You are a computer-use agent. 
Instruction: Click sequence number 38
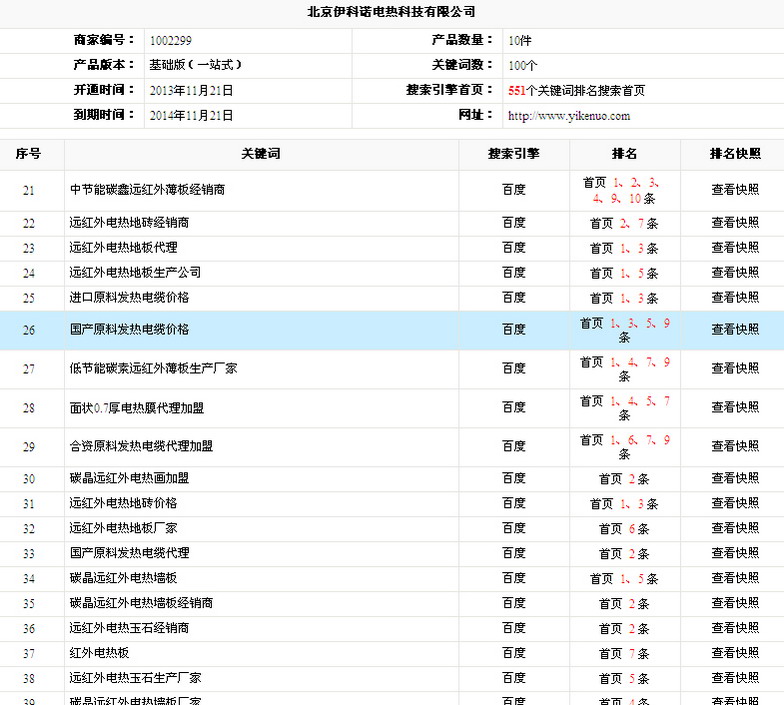click(28, 678)
